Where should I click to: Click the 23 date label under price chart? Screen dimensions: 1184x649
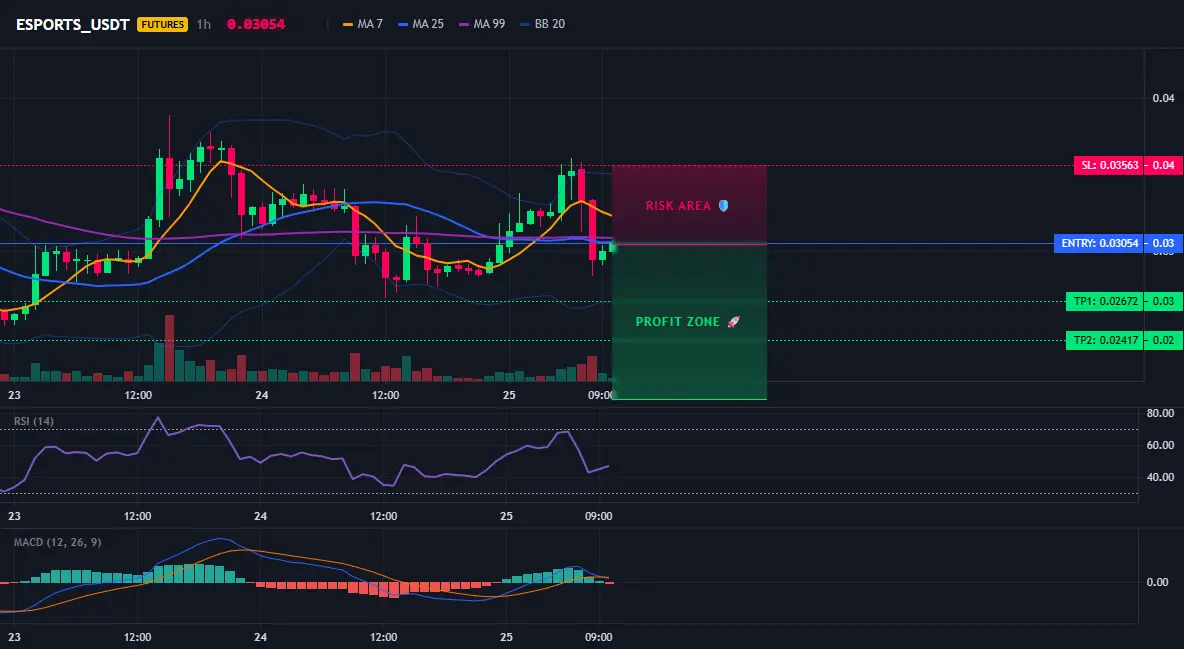14,395
